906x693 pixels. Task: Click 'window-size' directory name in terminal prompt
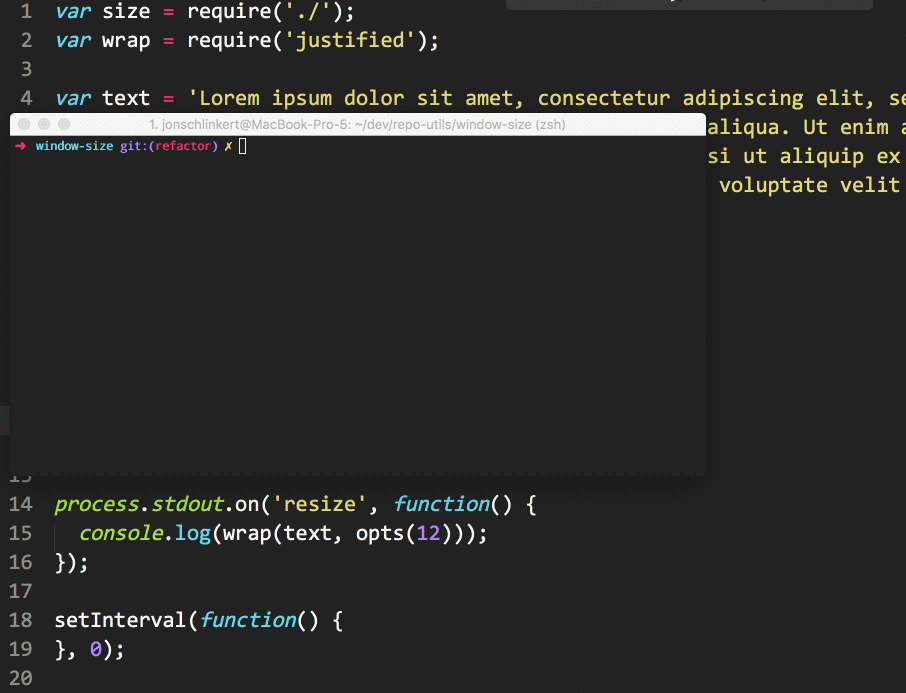74,146
